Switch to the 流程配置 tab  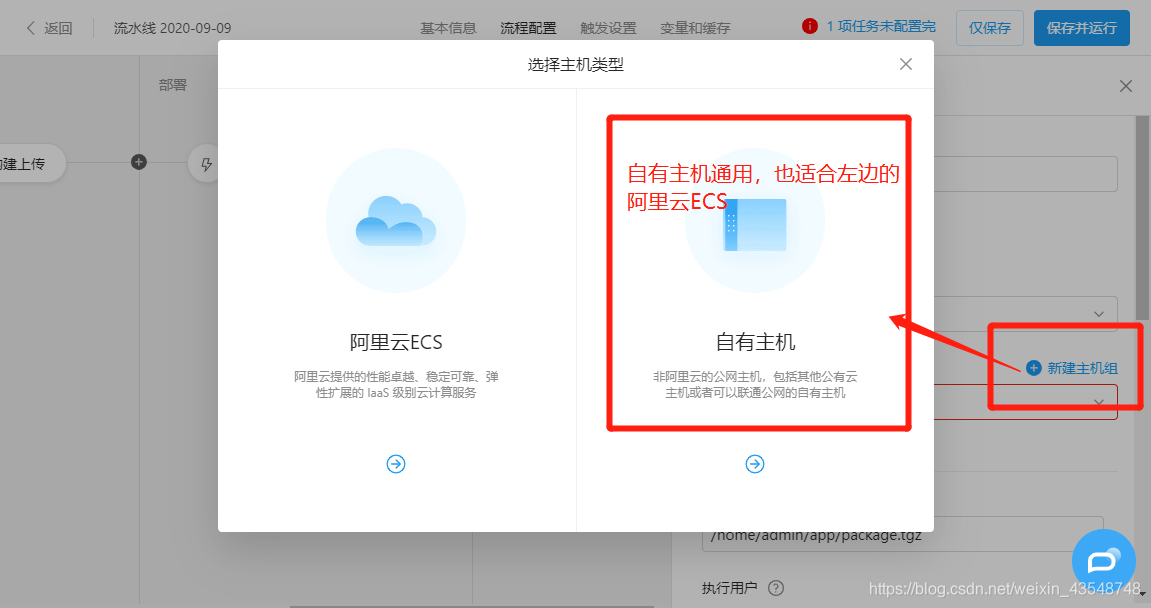(529, 28)
